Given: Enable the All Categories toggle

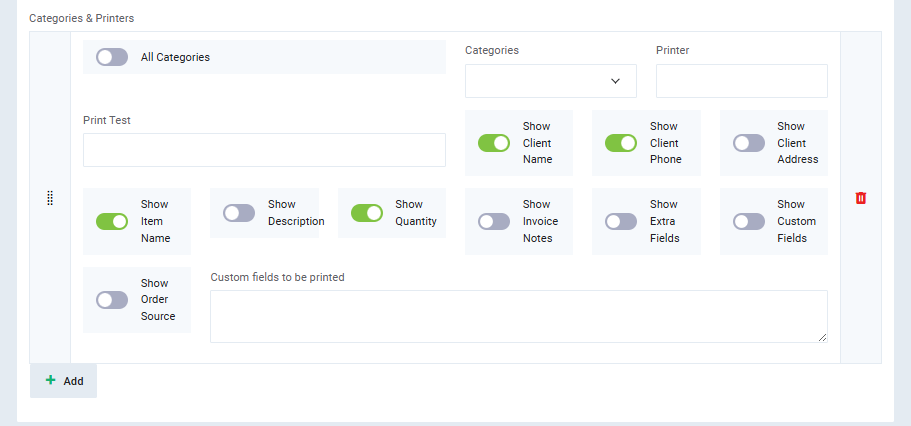Looking at the screenshot, I should 112,57.
